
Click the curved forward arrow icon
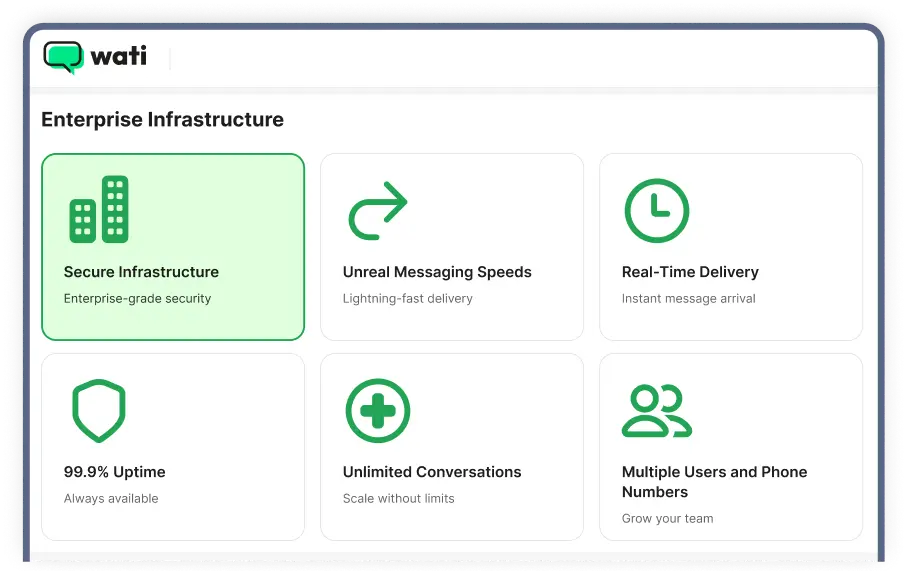[377, 211]
